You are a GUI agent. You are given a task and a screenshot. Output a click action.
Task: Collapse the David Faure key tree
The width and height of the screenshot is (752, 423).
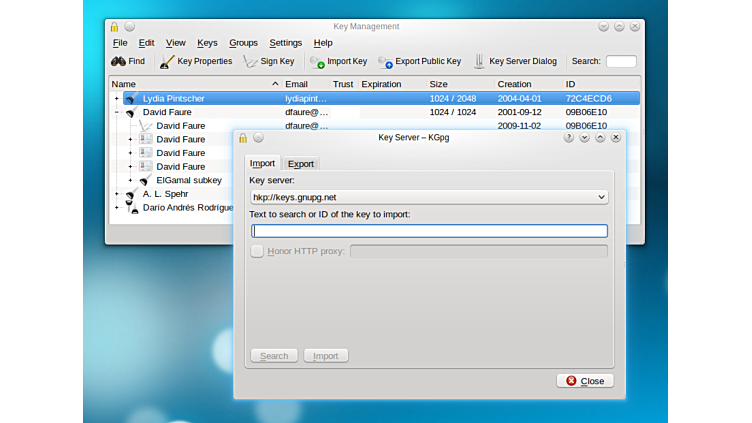[x=116, y=113]
